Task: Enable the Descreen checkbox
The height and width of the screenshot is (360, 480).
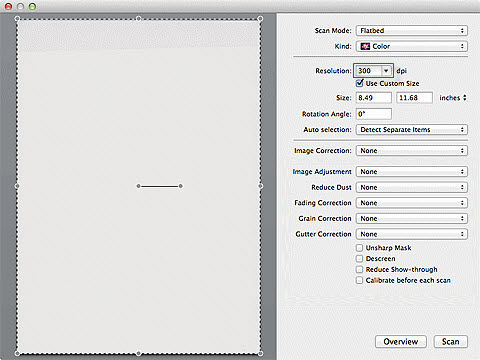Action: (359, 259)
